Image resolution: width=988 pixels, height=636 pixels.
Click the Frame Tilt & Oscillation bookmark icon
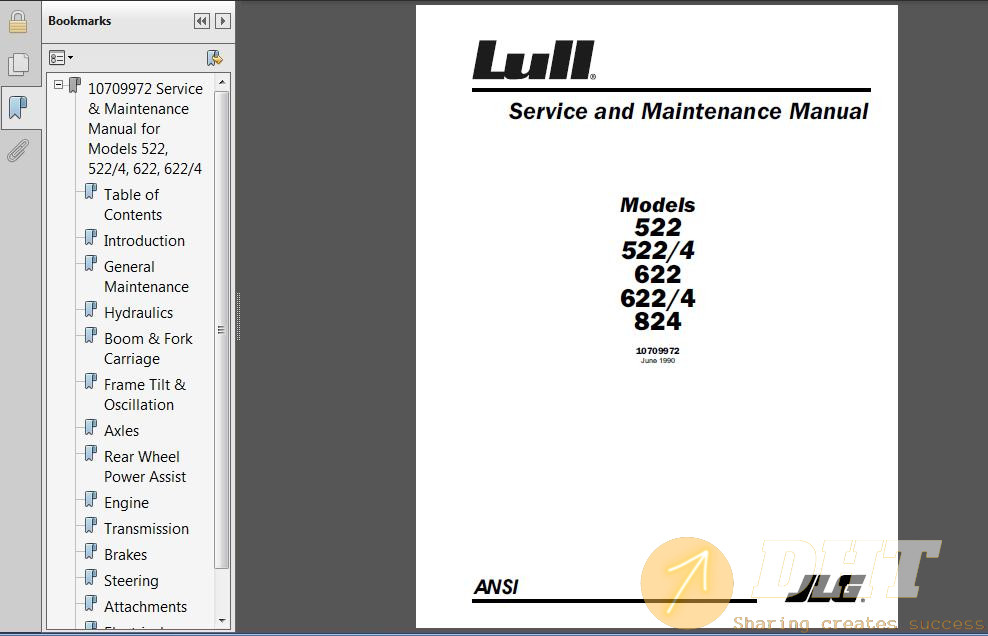91,381
